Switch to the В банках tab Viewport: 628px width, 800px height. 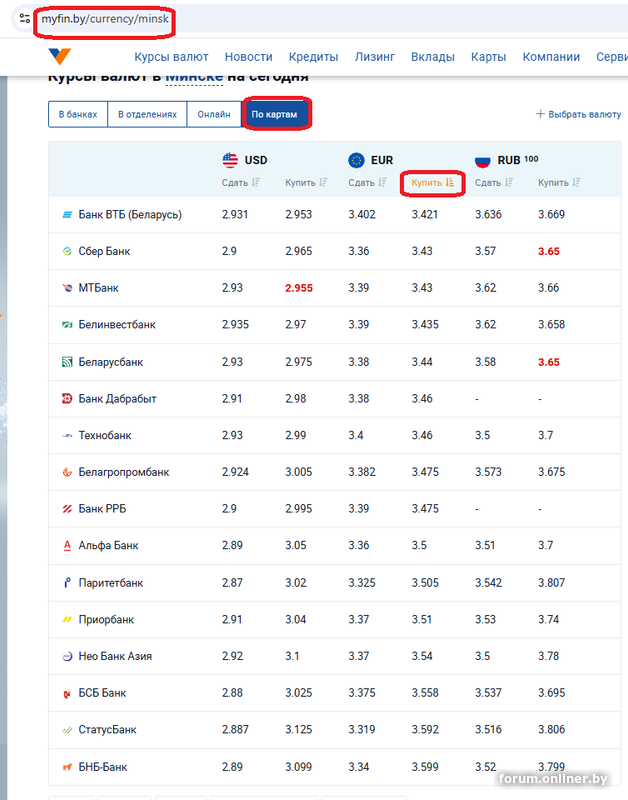78,114
